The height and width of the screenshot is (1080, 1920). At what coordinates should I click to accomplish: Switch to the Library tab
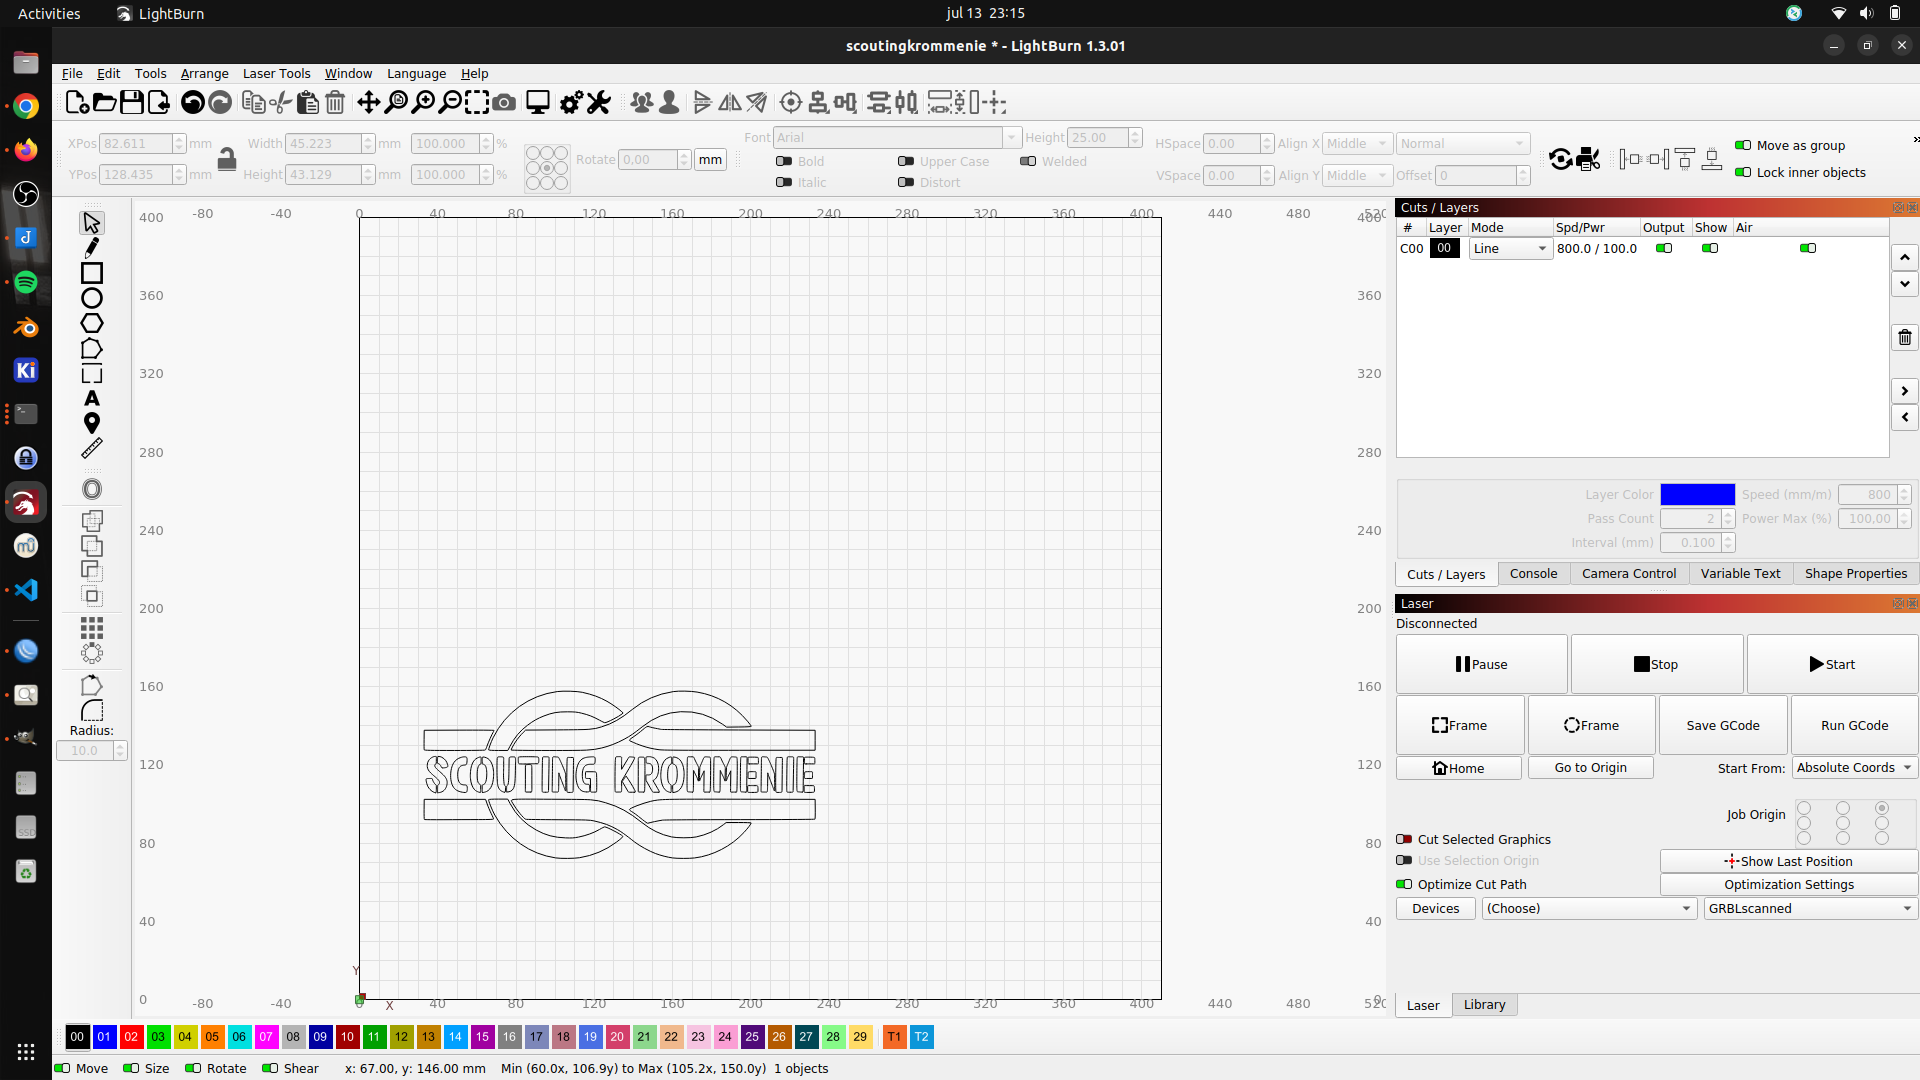coord(1484,1004)
